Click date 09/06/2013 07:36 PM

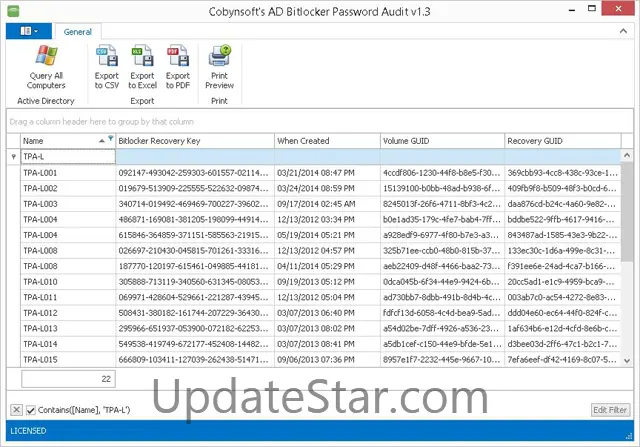point(316,359)
